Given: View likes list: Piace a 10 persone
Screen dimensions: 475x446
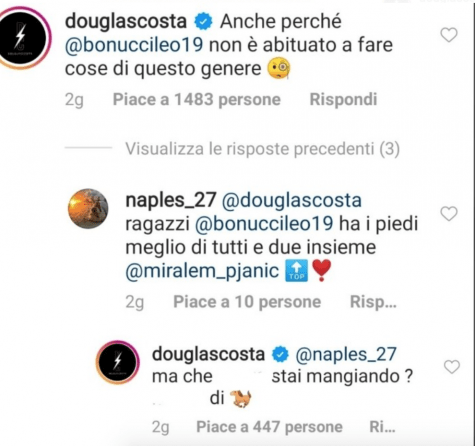Looking at the screenshot, I should point(247,302).
